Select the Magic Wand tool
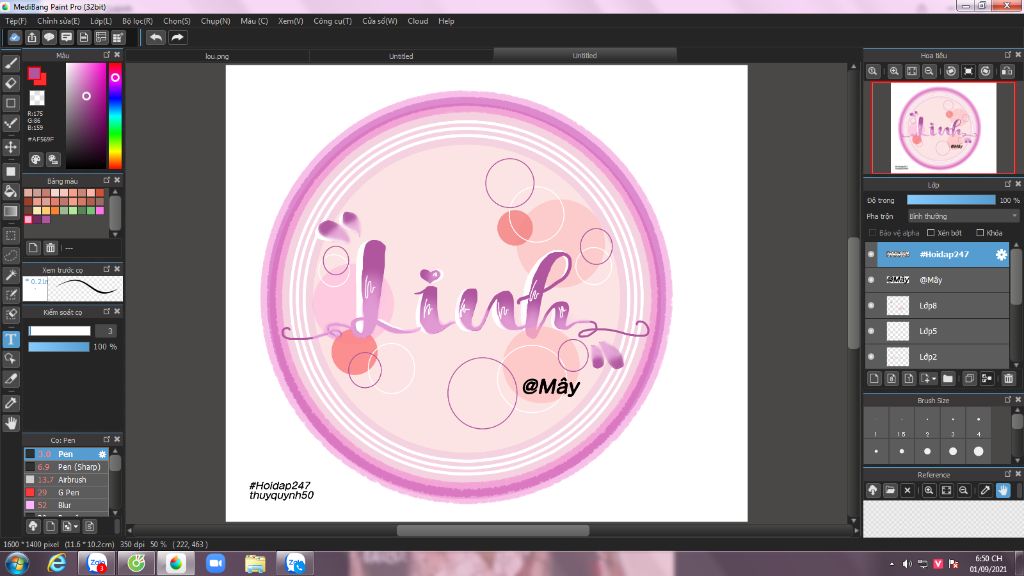1024x576 pixels. pyautogui.click(x=11, y=275)
